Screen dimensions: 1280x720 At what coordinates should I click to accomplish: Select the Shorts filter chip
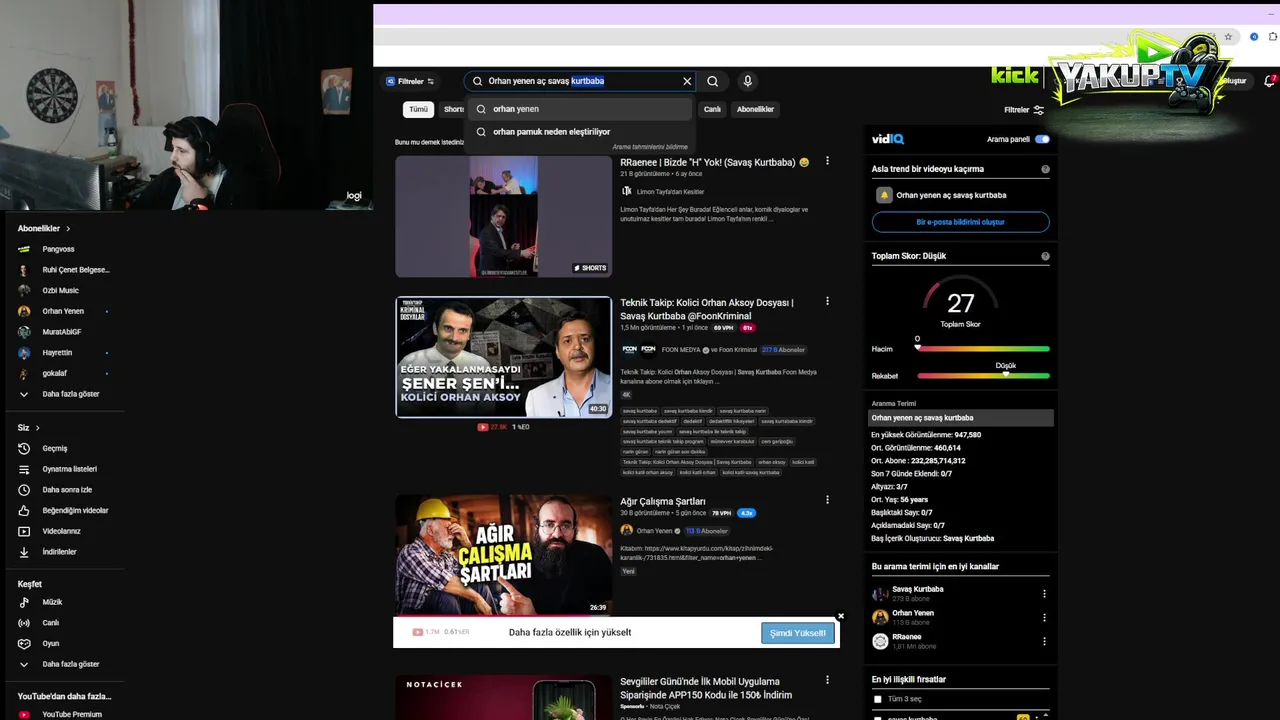click(x=454, y=109)
